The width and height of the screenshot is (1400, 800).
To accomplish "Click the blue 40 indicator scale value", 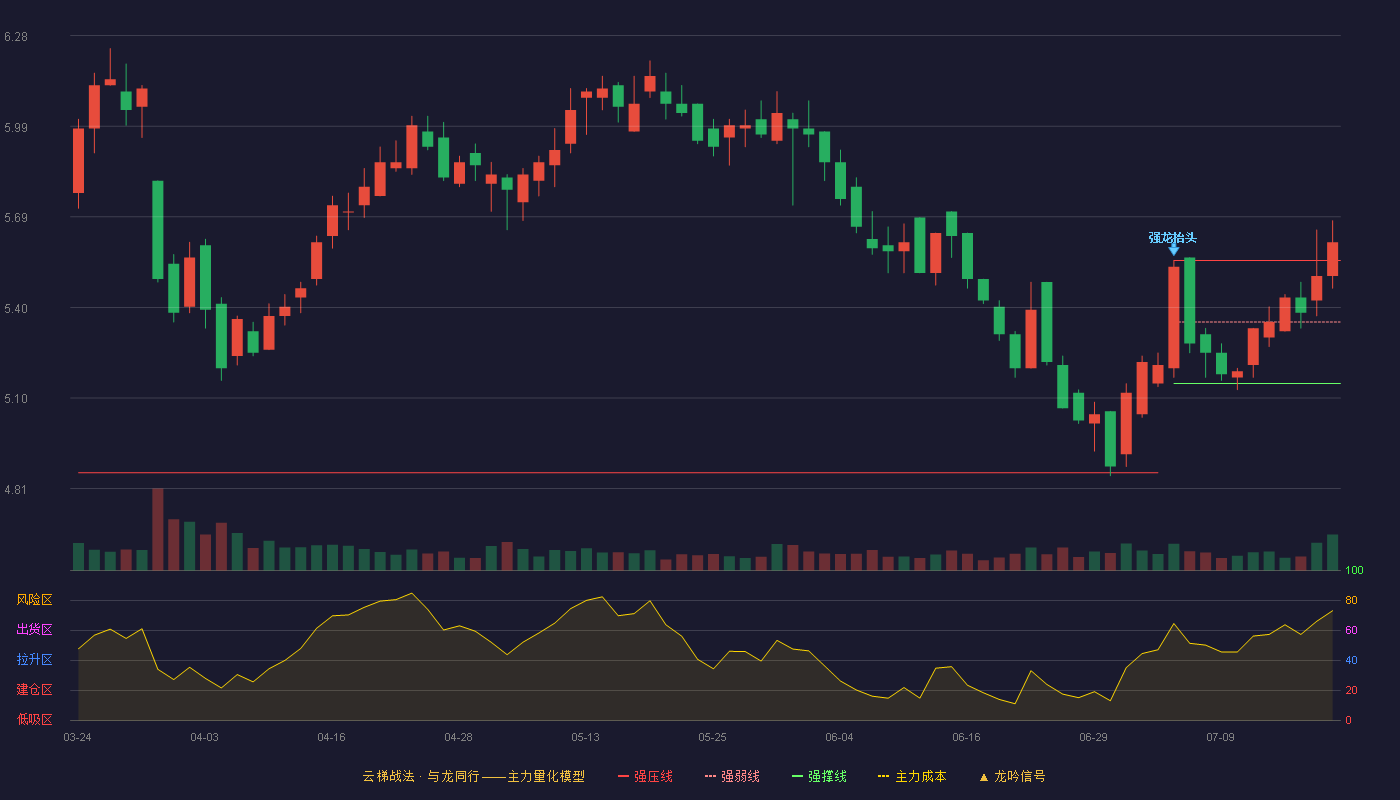I will (1351, 660).
